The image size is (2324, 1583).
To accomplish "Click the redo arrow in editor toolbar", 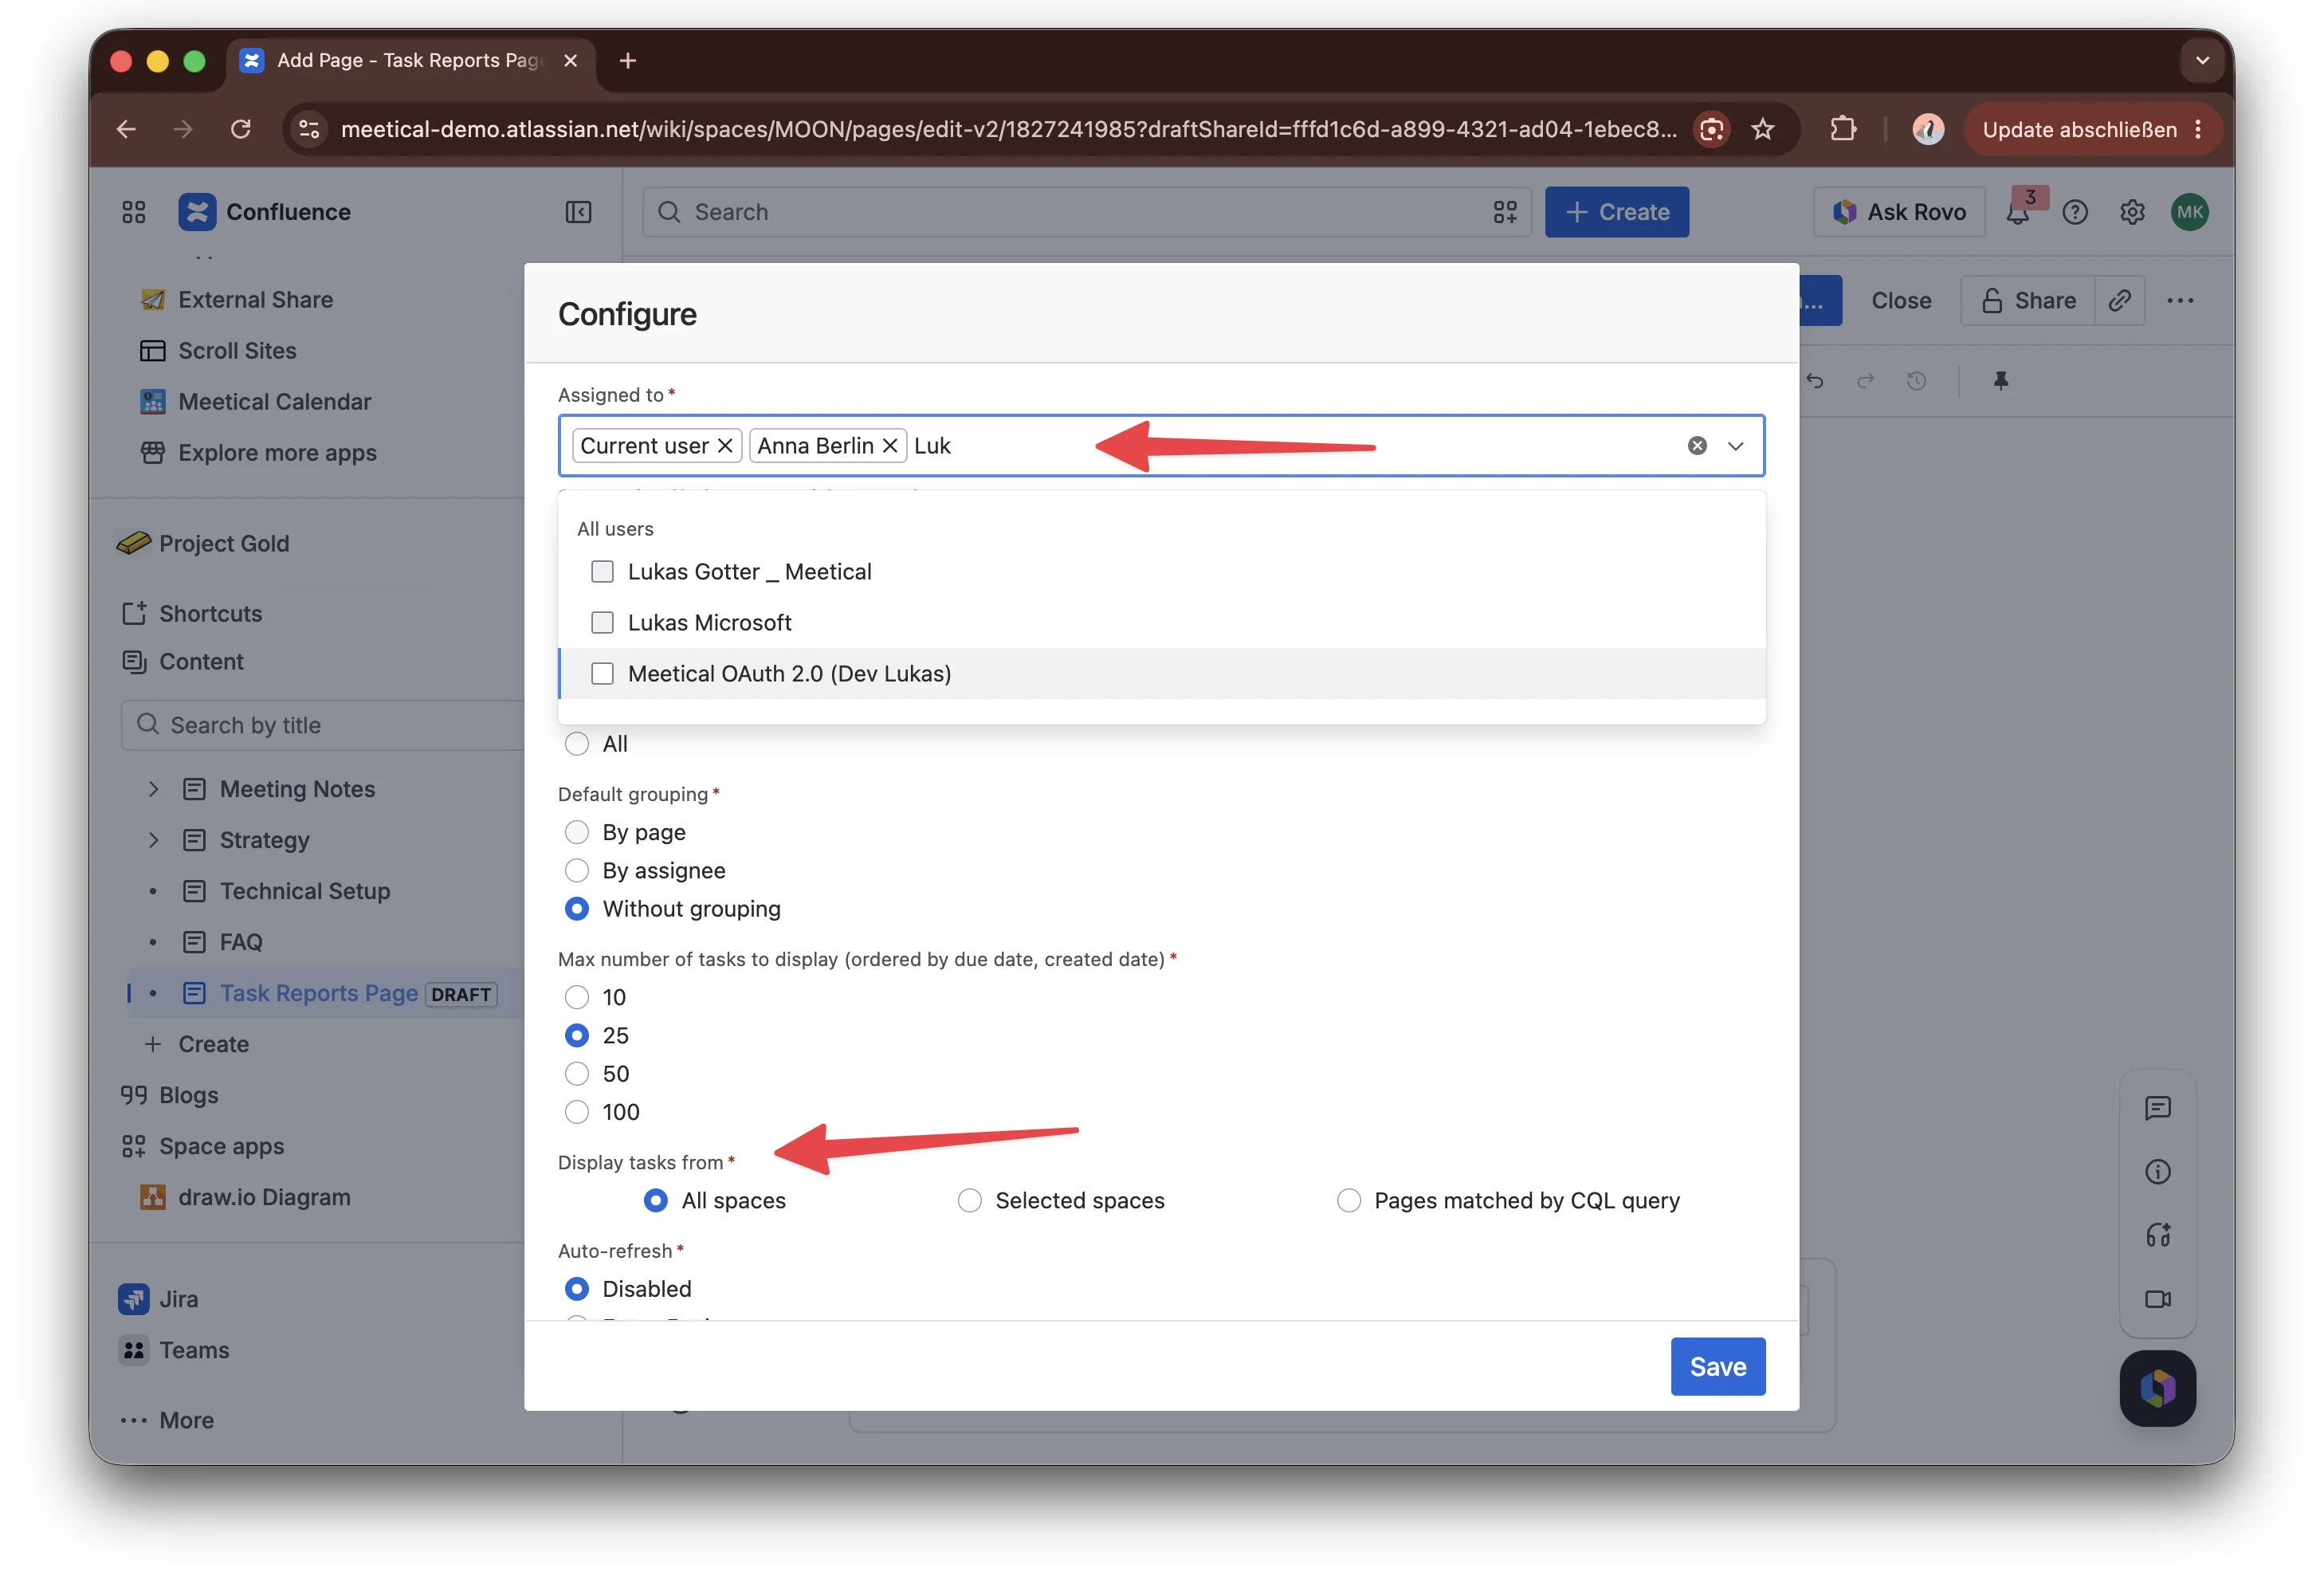I will click(x=1865, y=381).
